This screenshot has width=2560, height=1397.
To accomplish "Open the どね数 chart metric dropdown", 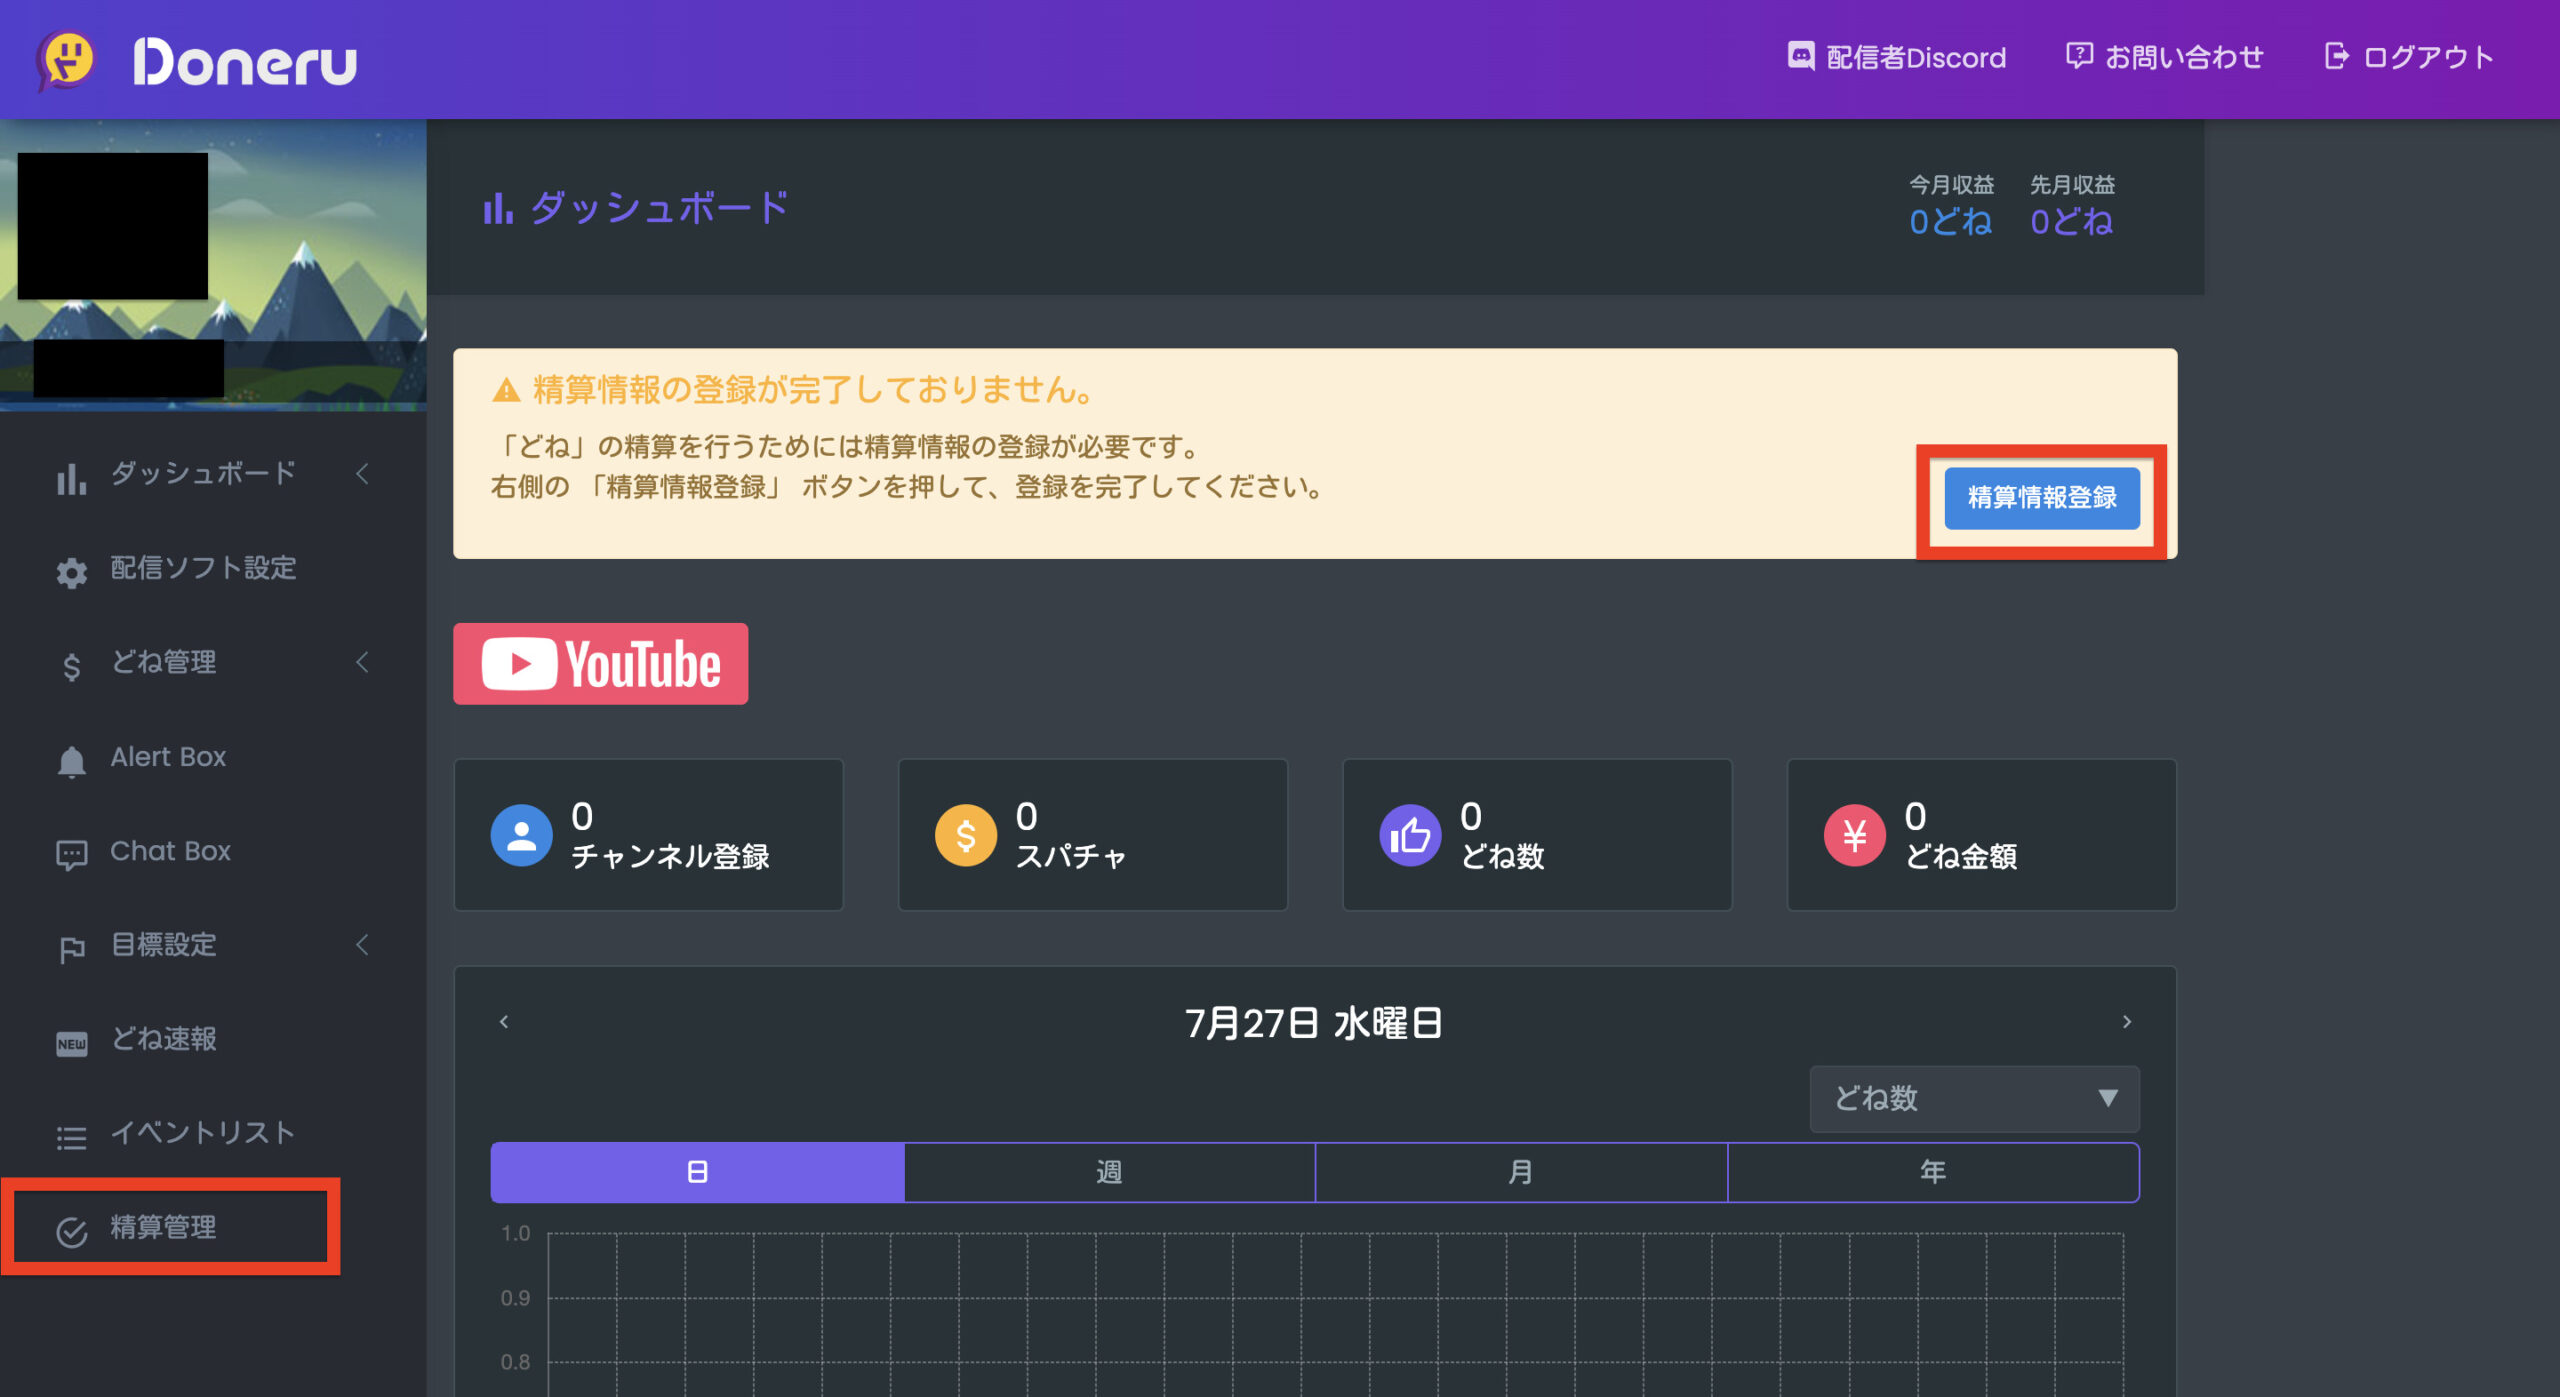I will coord(1974,1098).
